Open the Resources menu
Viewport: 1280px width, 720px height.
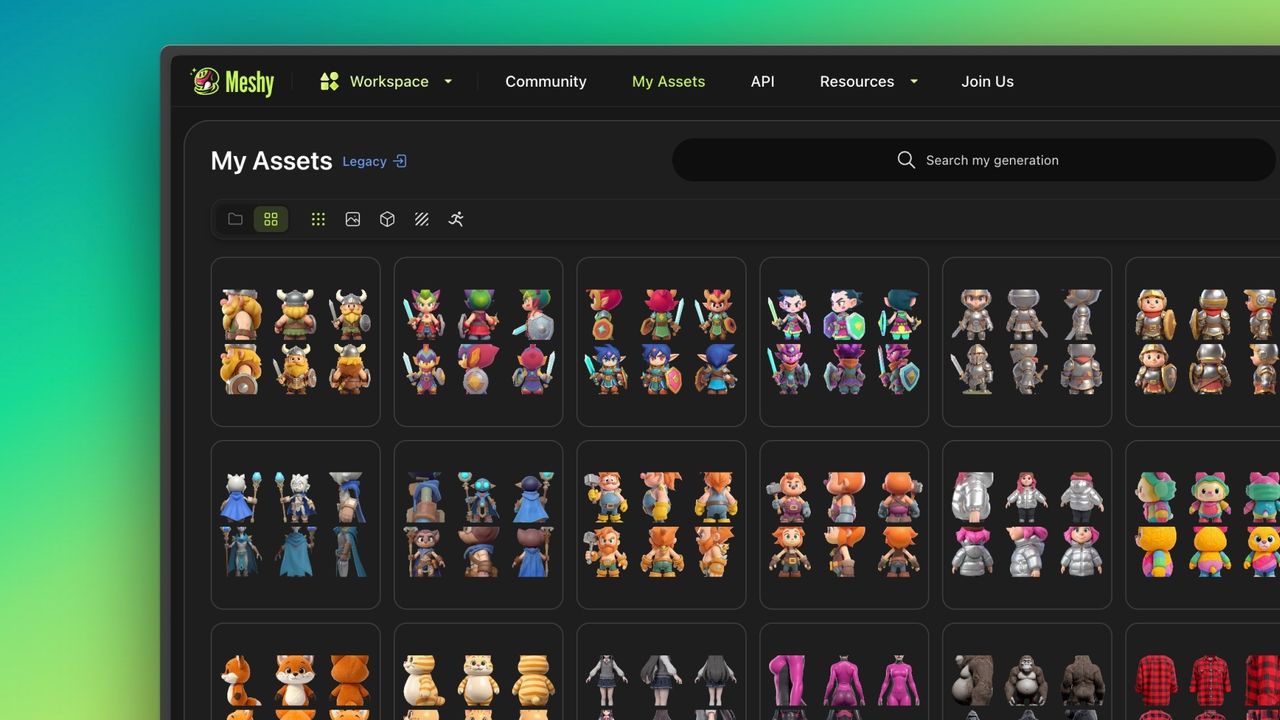857,82
